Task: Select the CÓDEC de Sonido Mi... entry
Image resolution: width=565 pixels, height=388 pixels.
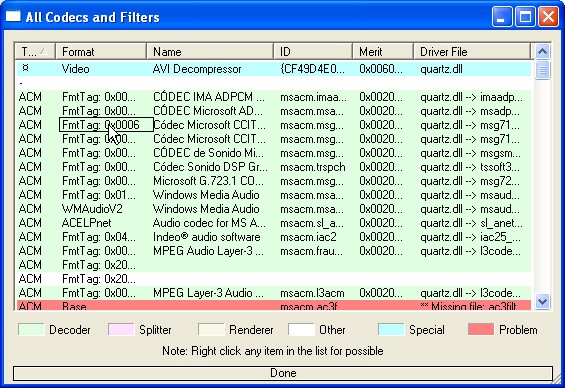Action: point(208,153)
